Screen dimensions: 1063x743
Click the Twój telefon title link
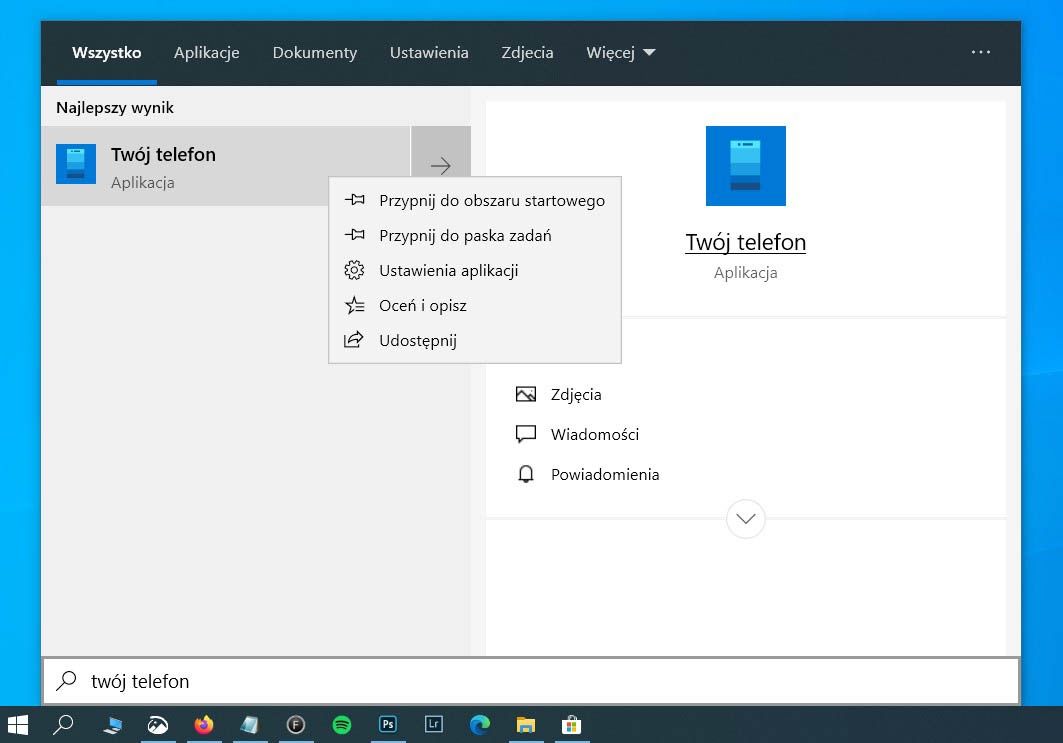(x=745, y=242)
